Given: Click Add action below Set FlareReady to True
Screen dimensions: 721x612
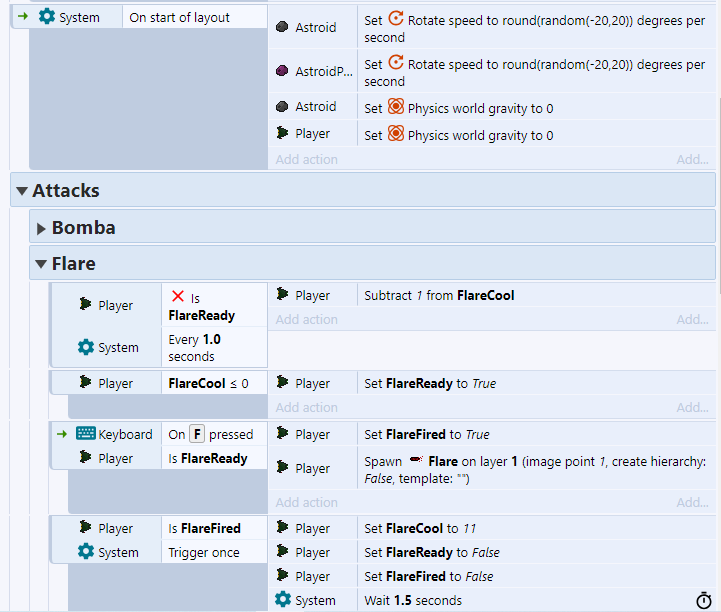Looking at the screenshot, I should 306,408.
